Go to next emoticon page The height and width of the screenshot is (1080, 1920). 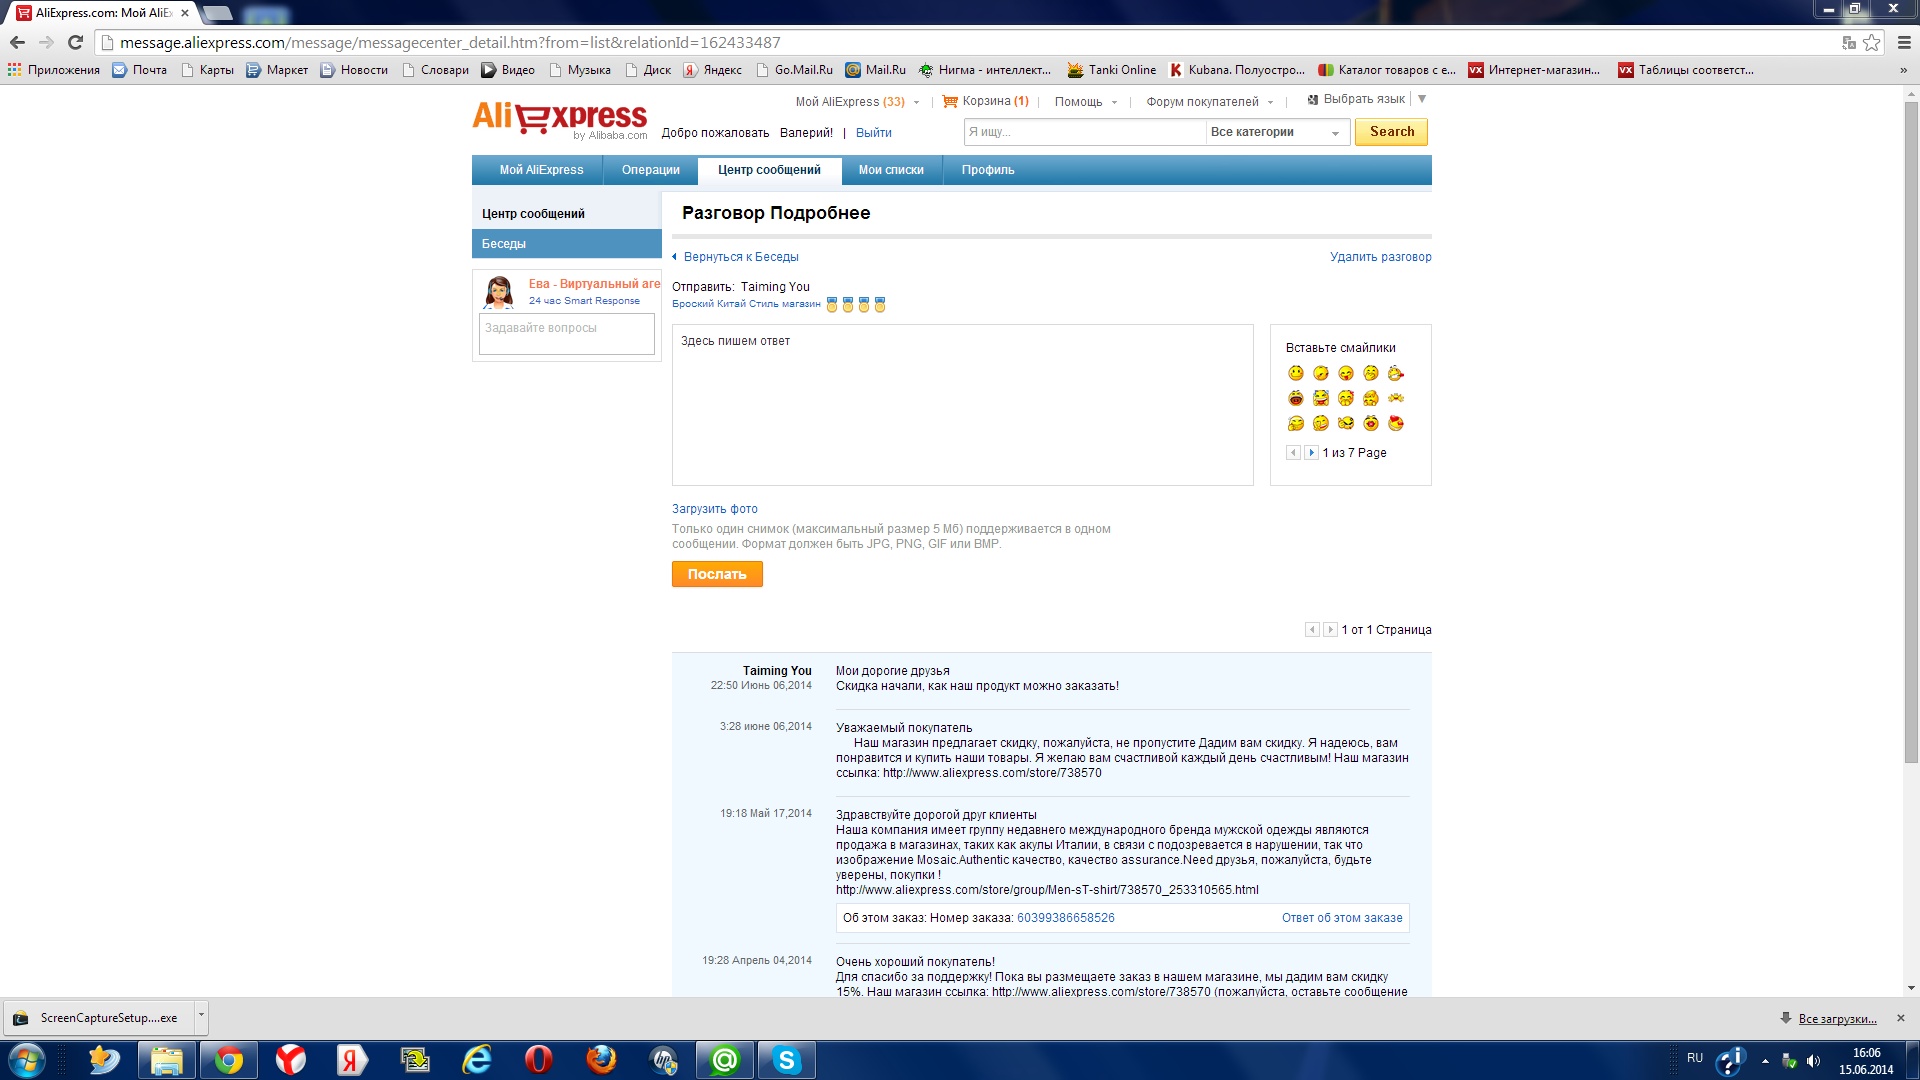1311,453
